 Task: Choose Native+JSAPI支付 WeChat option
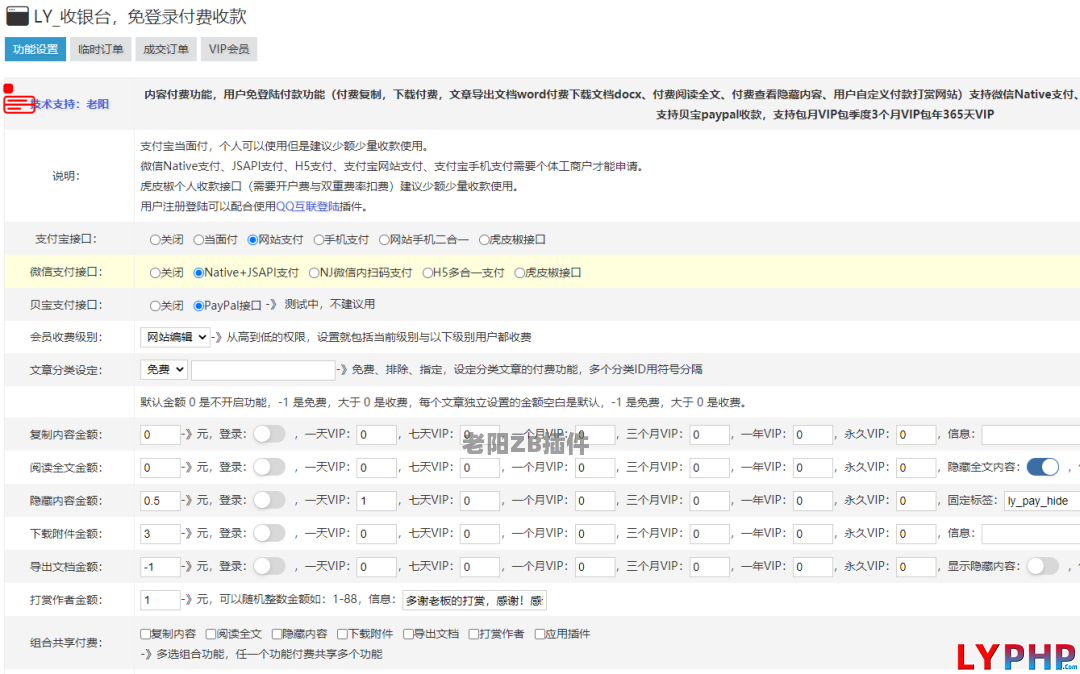pyautogui.click(x=198, y=273)
